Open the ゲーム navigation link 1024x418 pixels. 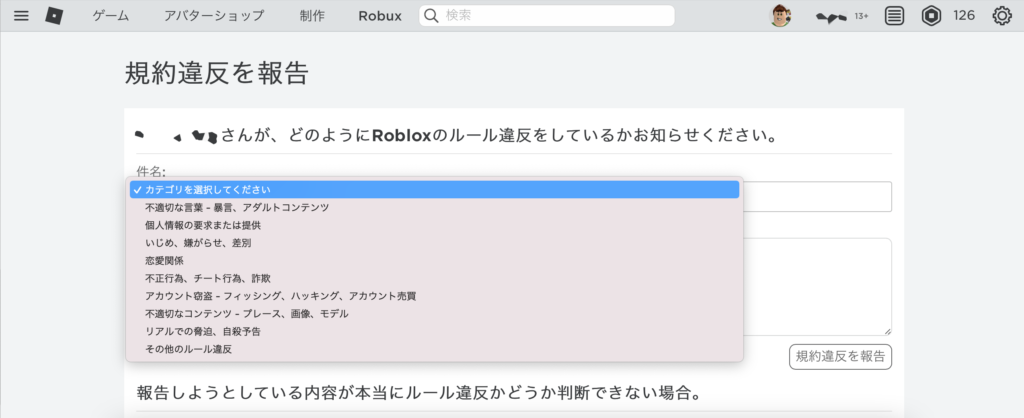pos(111,16)
